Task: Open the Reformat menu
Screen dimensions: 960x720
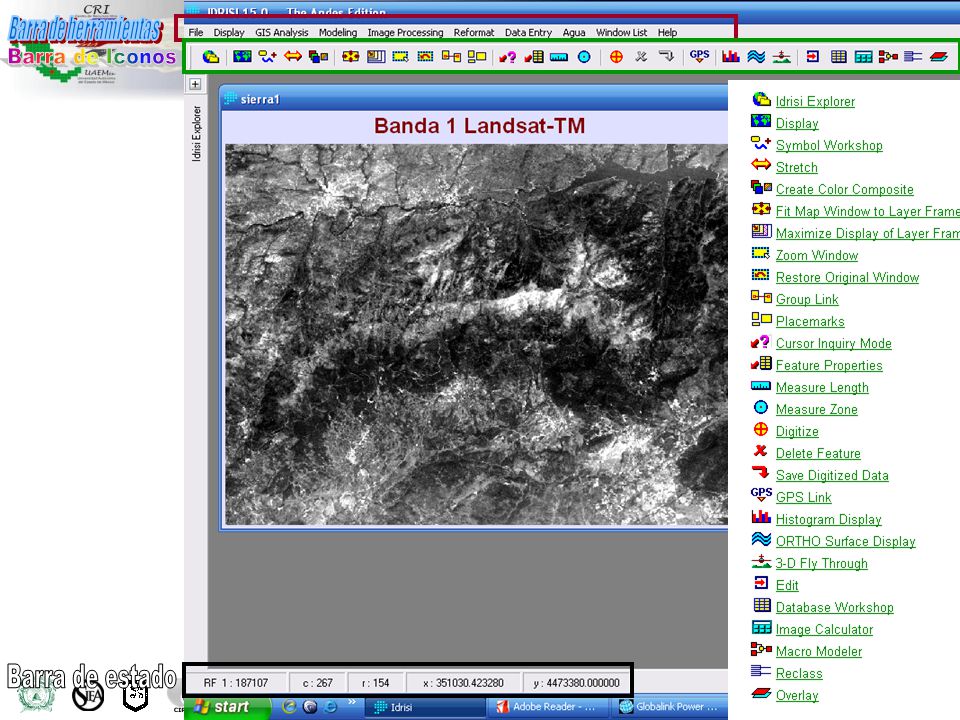Action: pyautogui.click(x=474, y=32)
